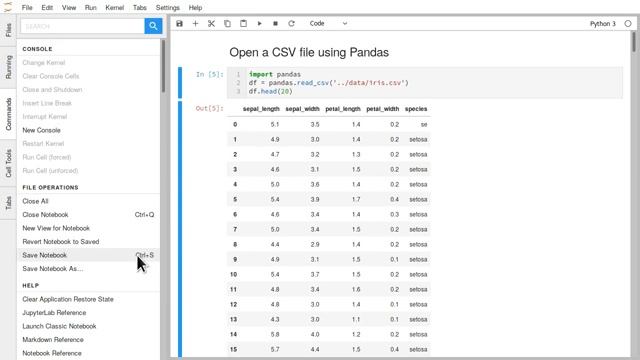Click the Restart Kernel command
640x360 pixels.
pyautogui.click(x=88, y=144)
